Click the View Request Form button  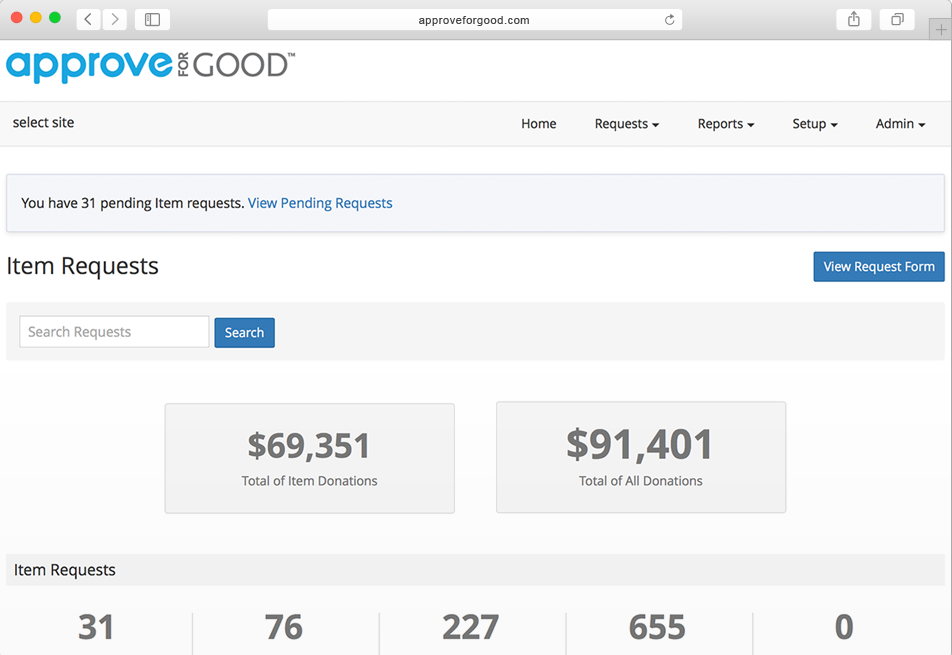pyautogui.click(x=879, y=266)
